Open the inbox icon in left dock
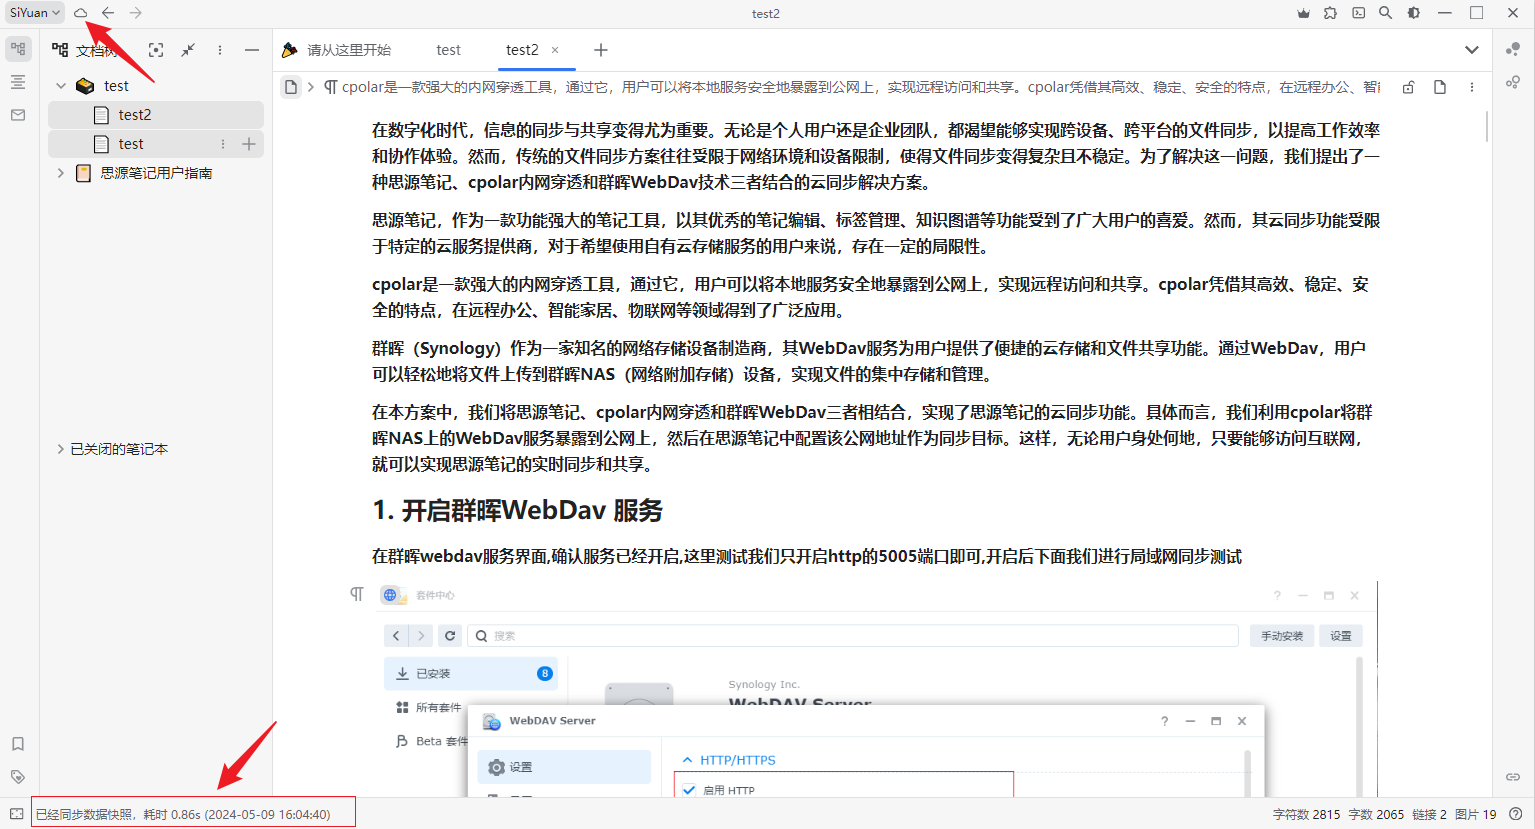This screenshot has width=1535, height=829. [x=18, y=115]
